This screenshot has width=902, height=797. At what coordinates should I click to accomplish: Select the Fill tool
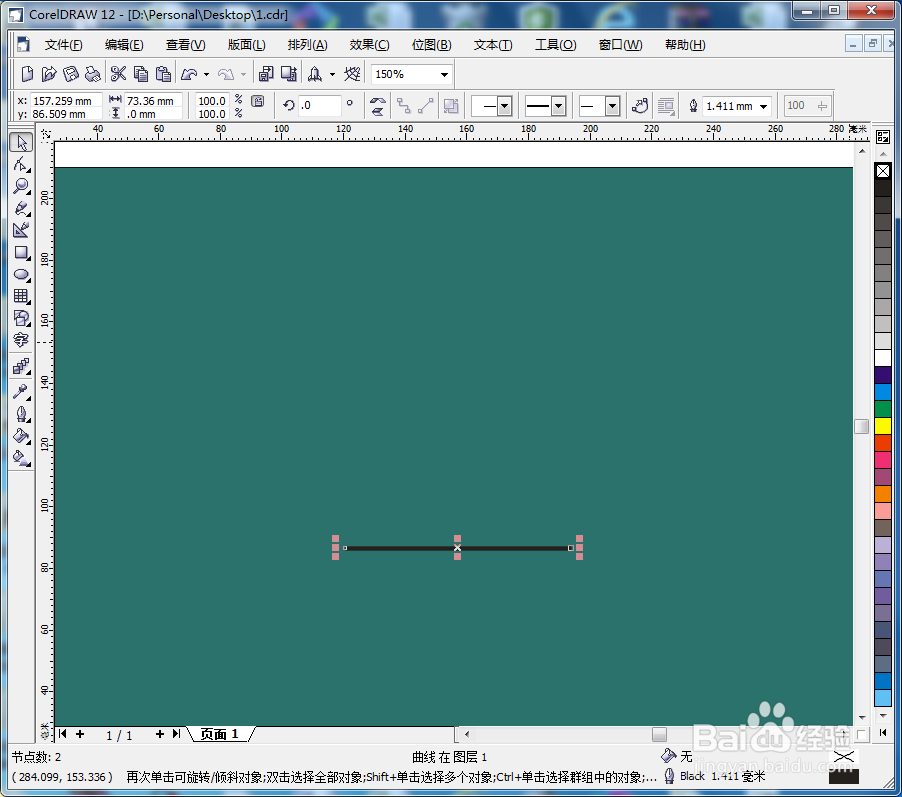(21, 436)
